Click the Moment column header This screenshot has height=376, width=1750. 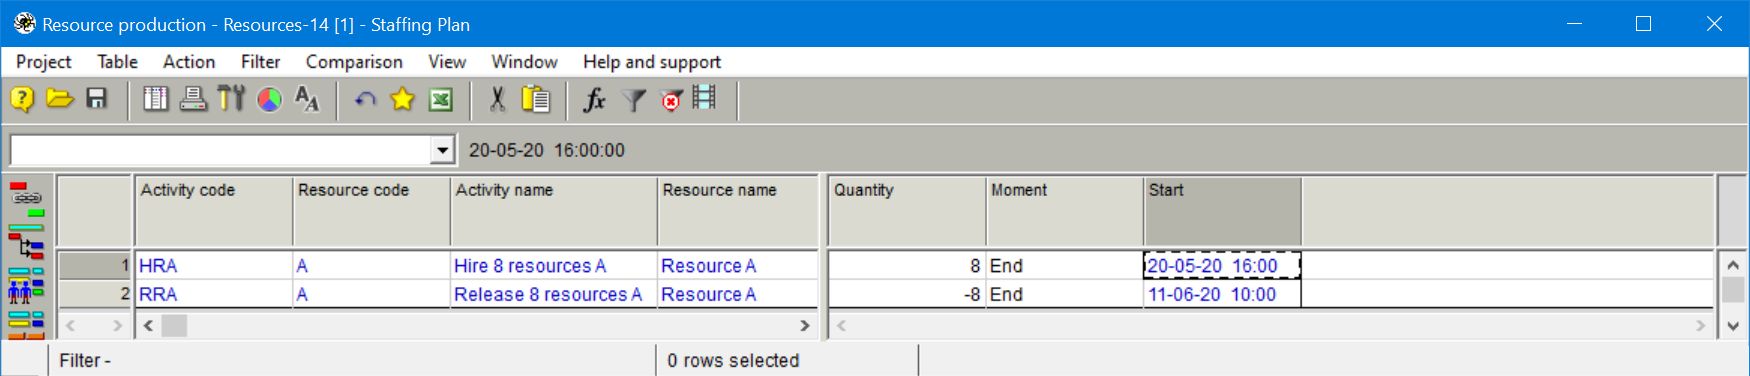(x=1065, y=211)
